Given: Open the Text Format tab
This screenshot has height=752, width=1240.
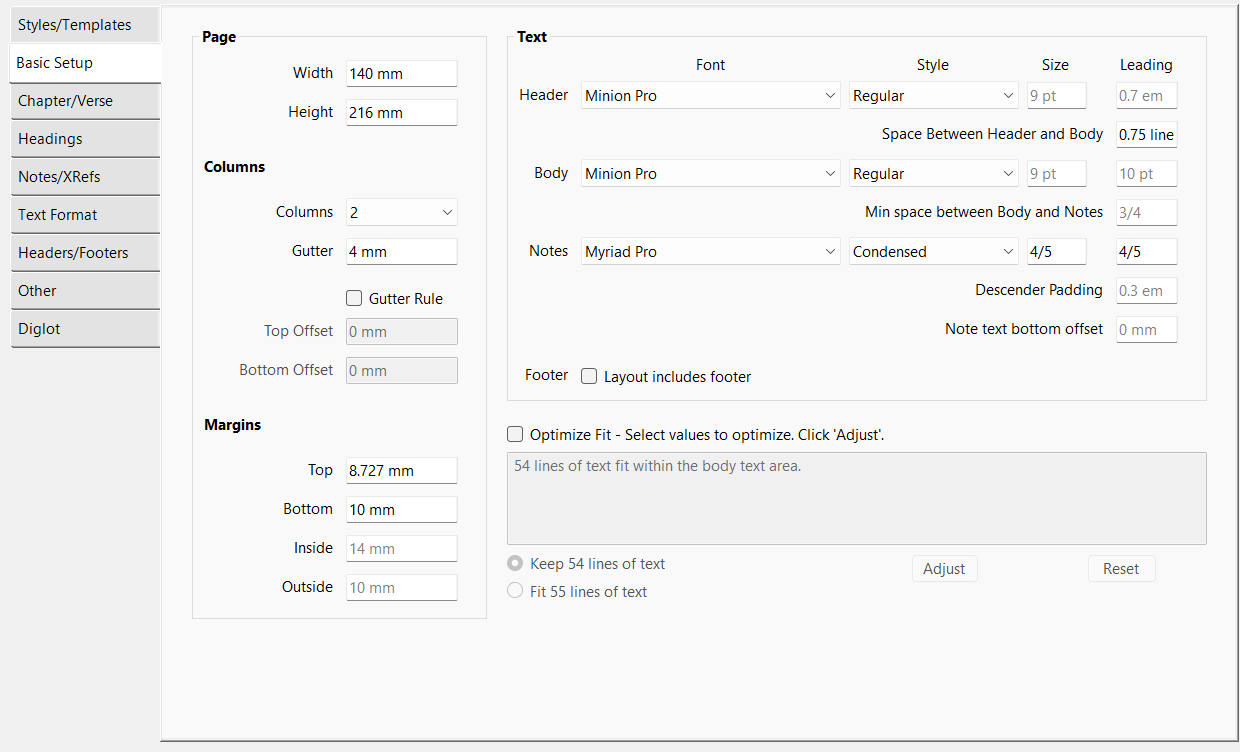Looking at the screenshot, I should [85, 215].
